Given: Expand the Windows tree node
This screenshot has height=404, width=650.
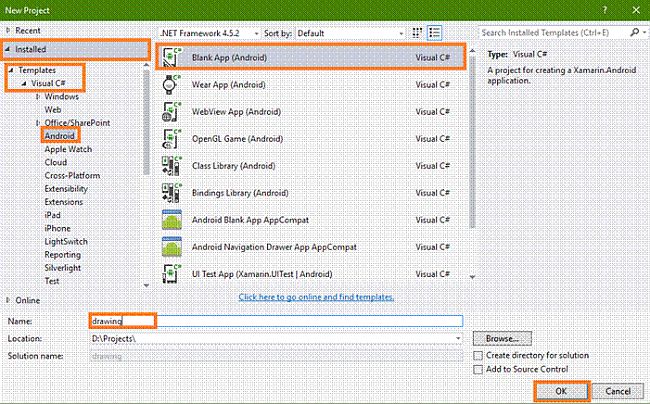Looking at the screenshot, I should pyautogui.click(x=38, y=97).
